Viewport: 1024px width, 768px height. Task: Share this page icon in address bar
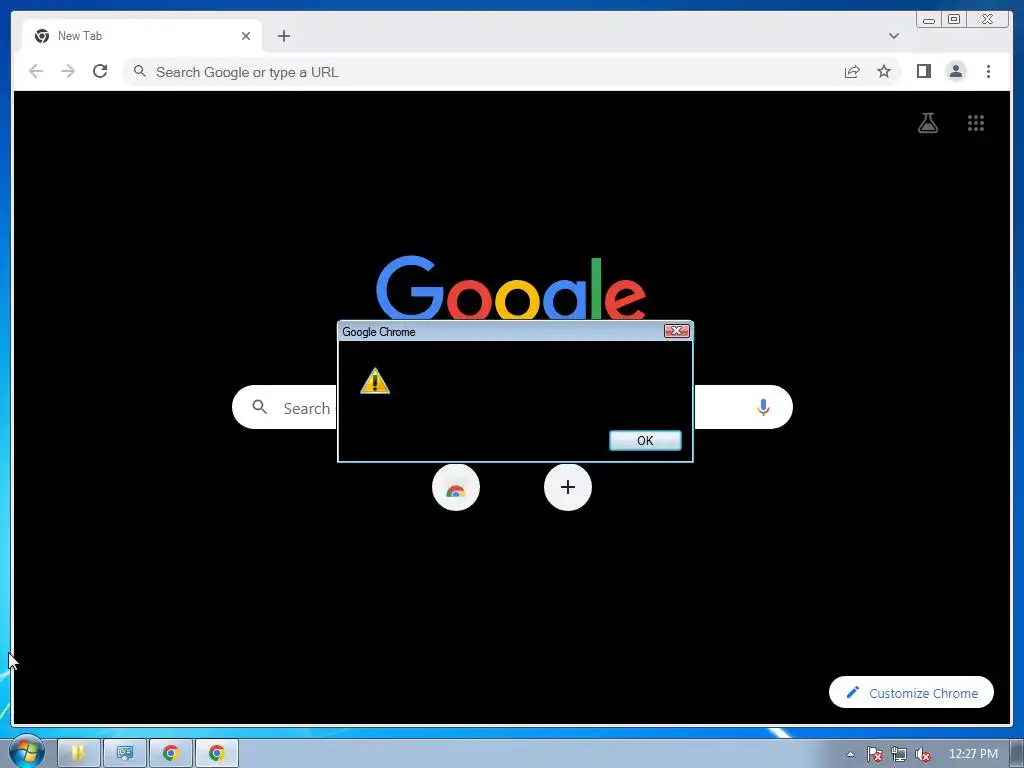[x=852, y=72]
